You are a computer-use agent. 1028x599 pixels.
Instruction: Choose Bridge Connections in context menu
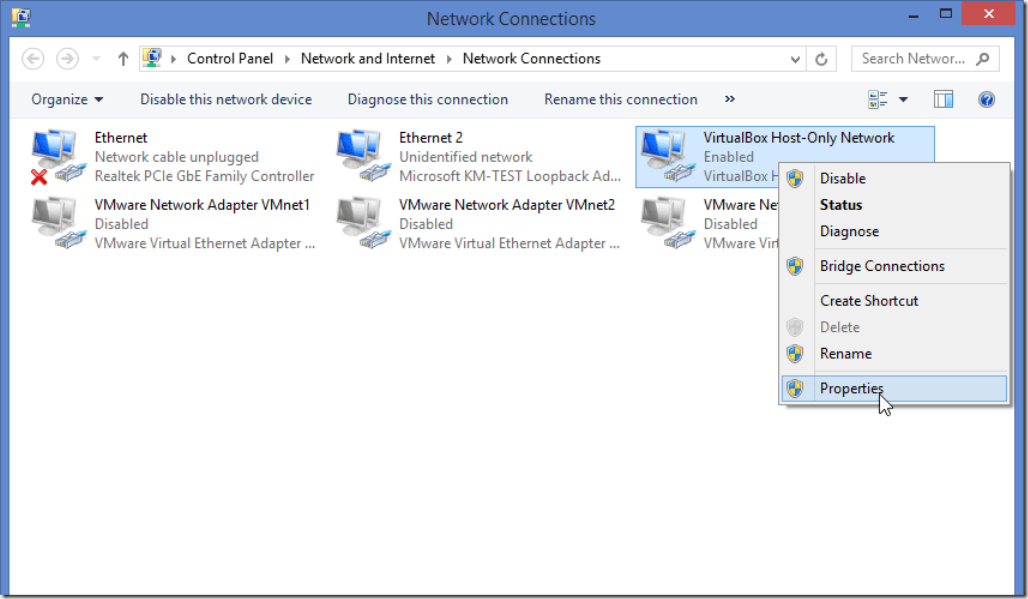pyautogui.click(x=894, y=266)
